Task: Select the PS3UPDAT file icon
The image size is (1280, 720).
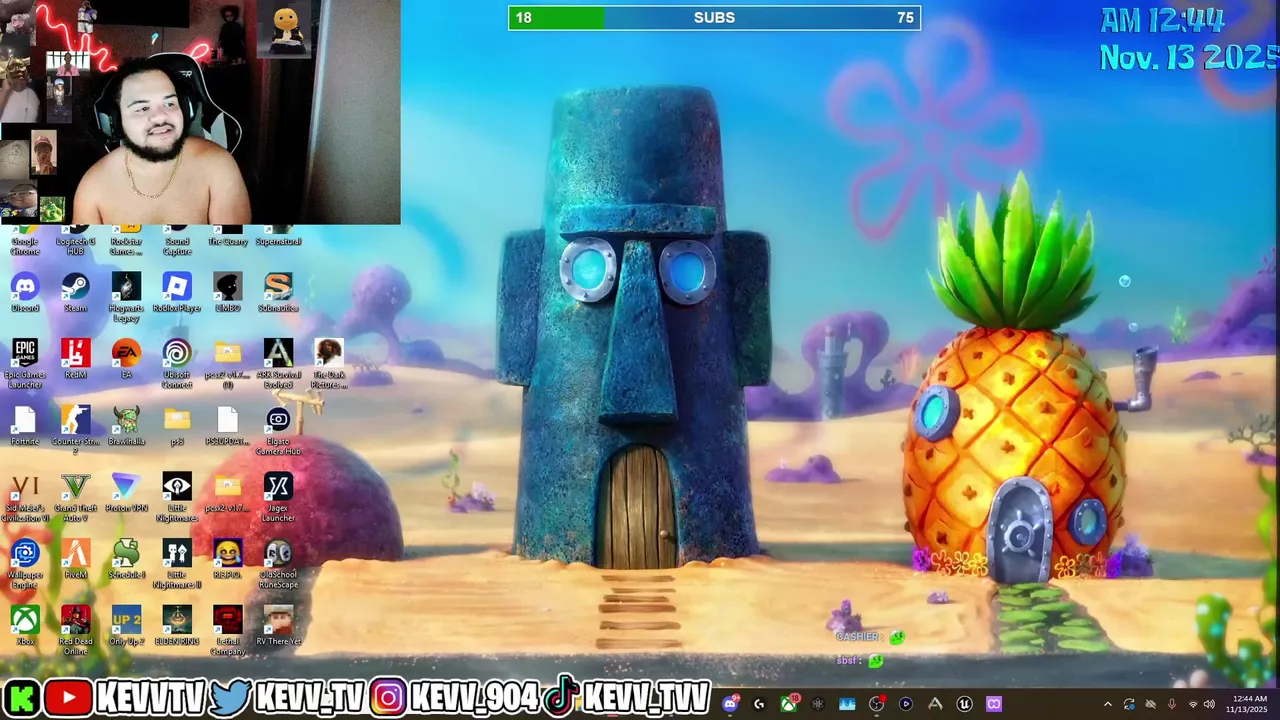Action: [x=228, y=426]
